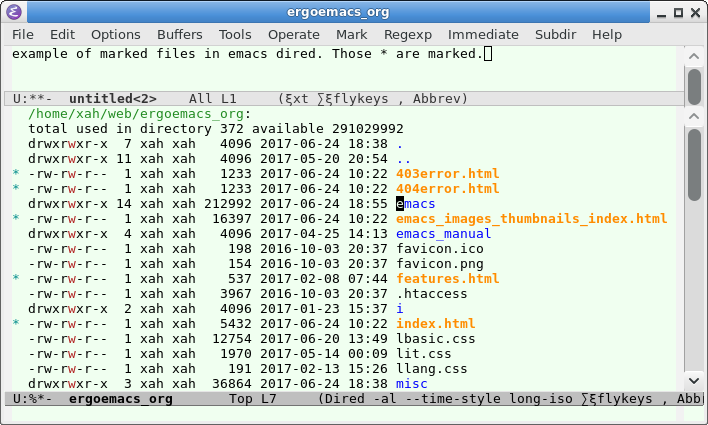Click the mark asterisk beside index.html
The width and height of the screenshot is (708, 425).
(x=16, y=323)
